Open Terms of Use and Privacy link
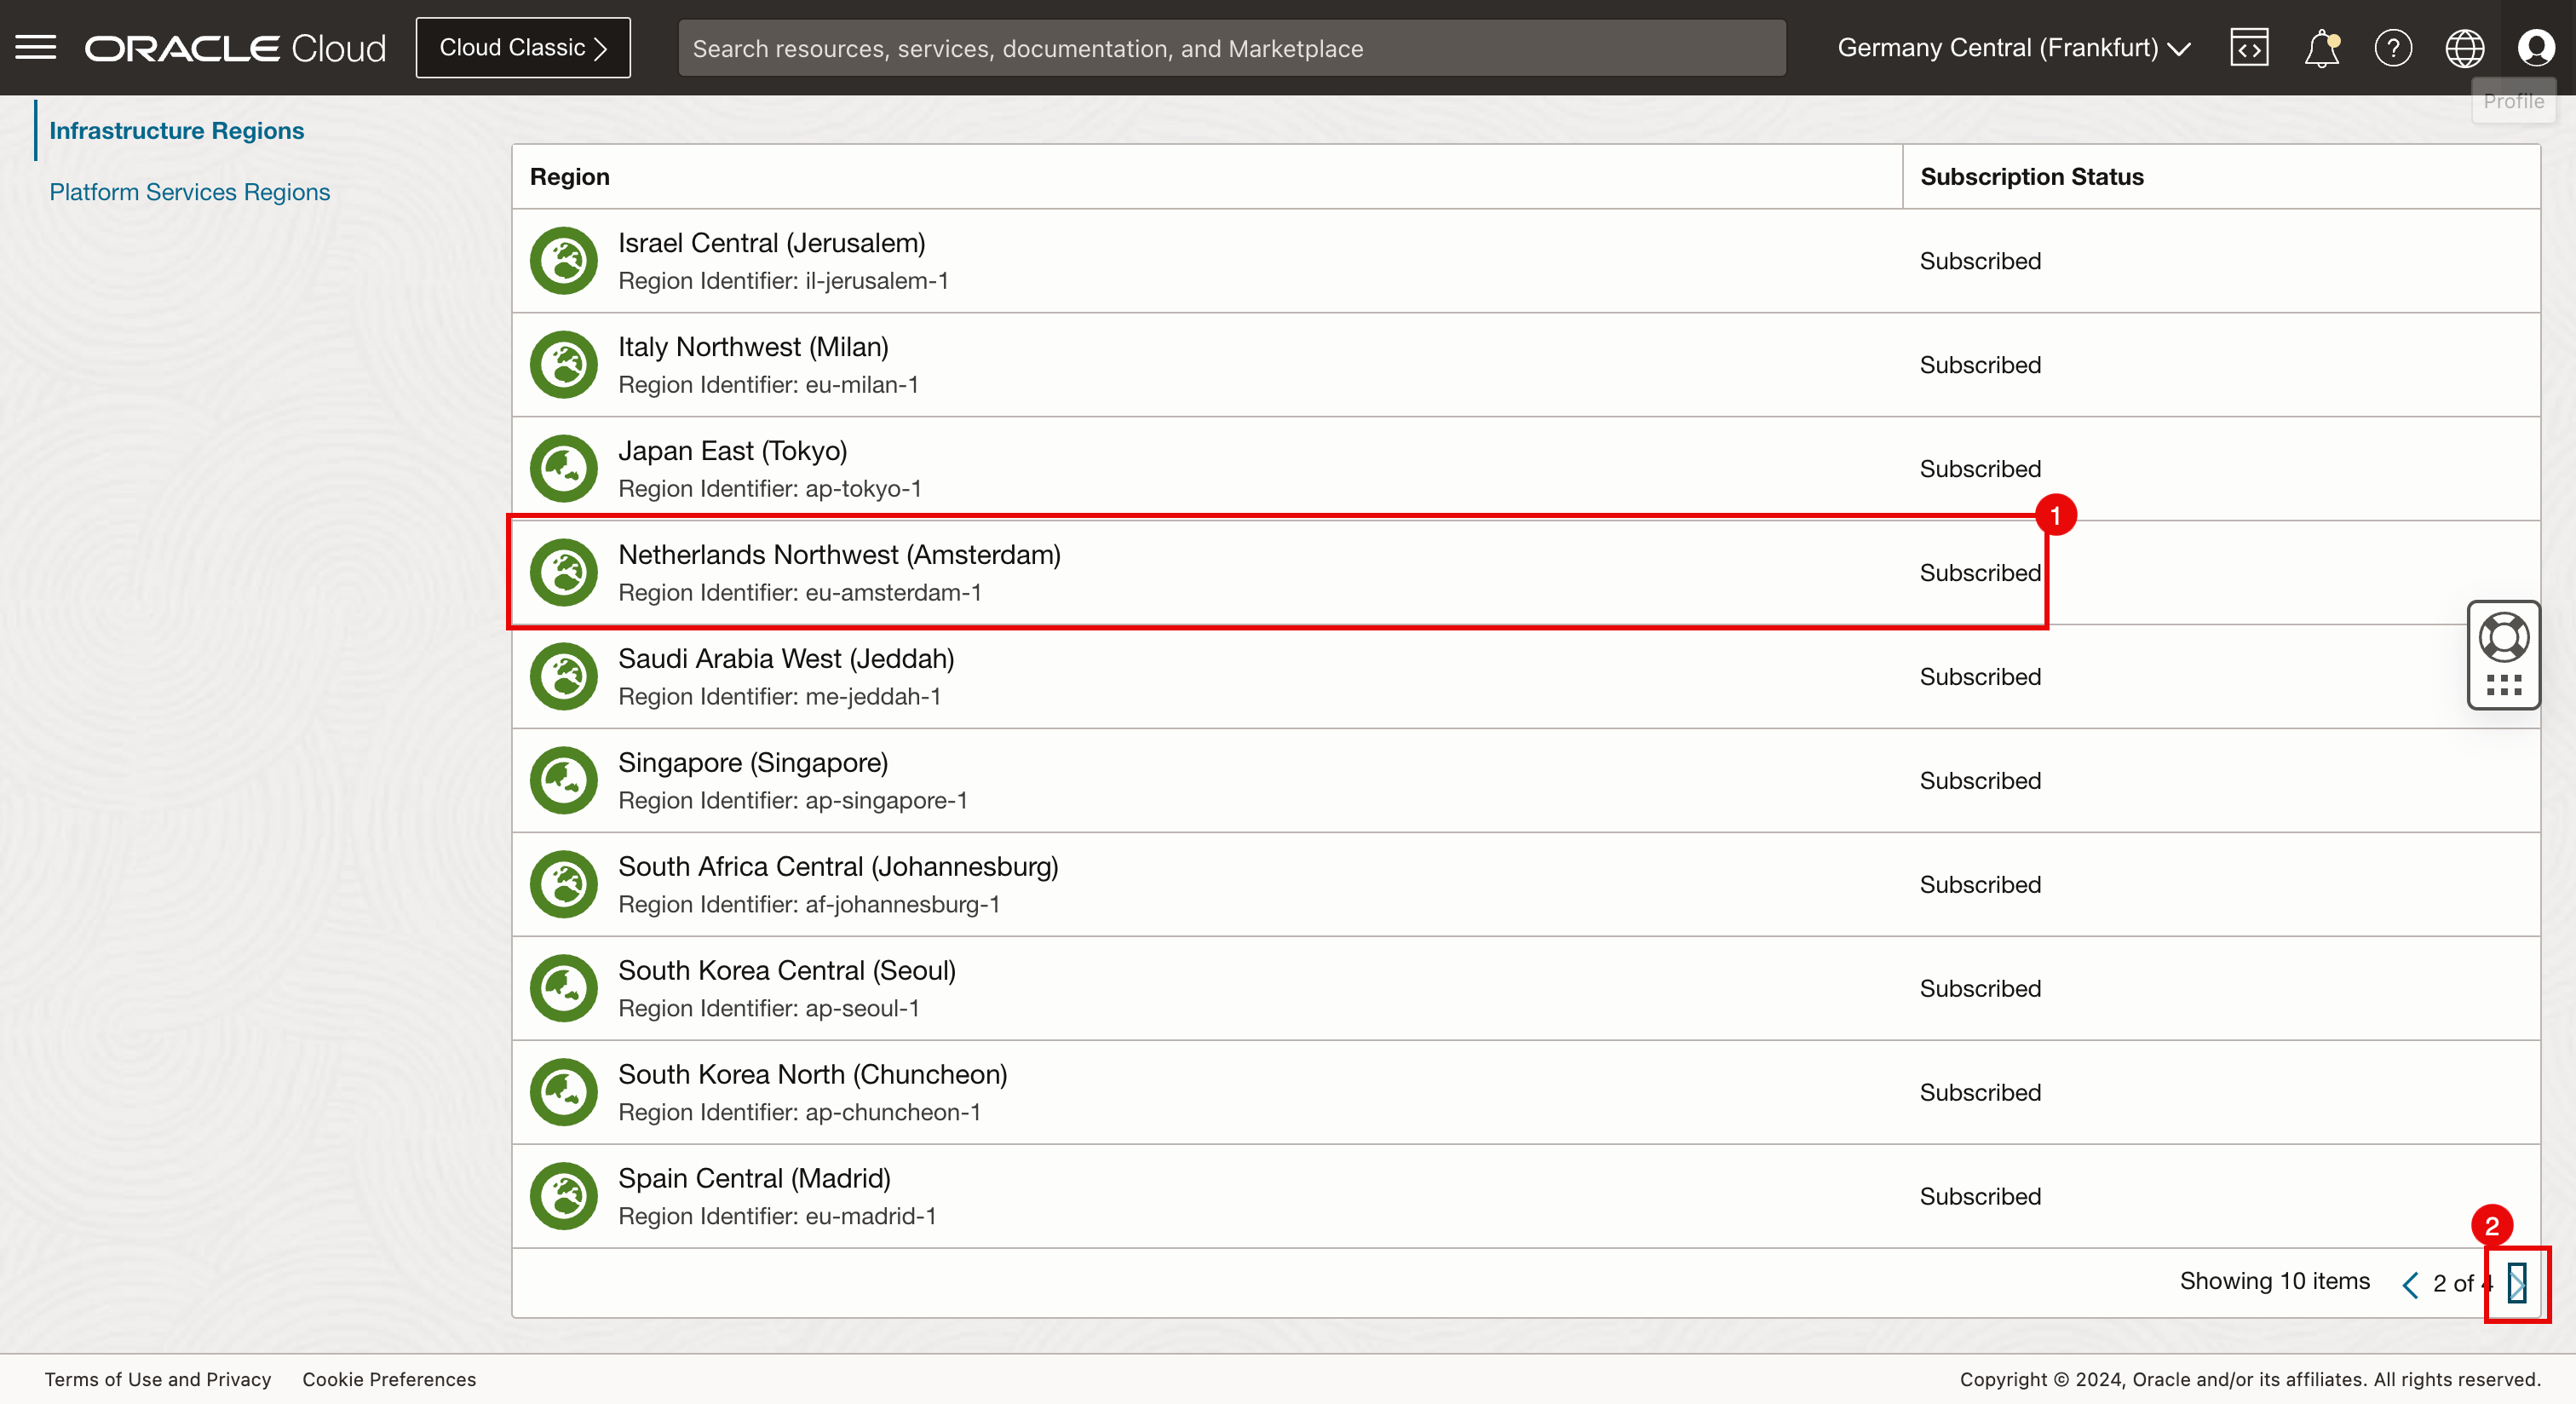 [x=157, y=1379]
